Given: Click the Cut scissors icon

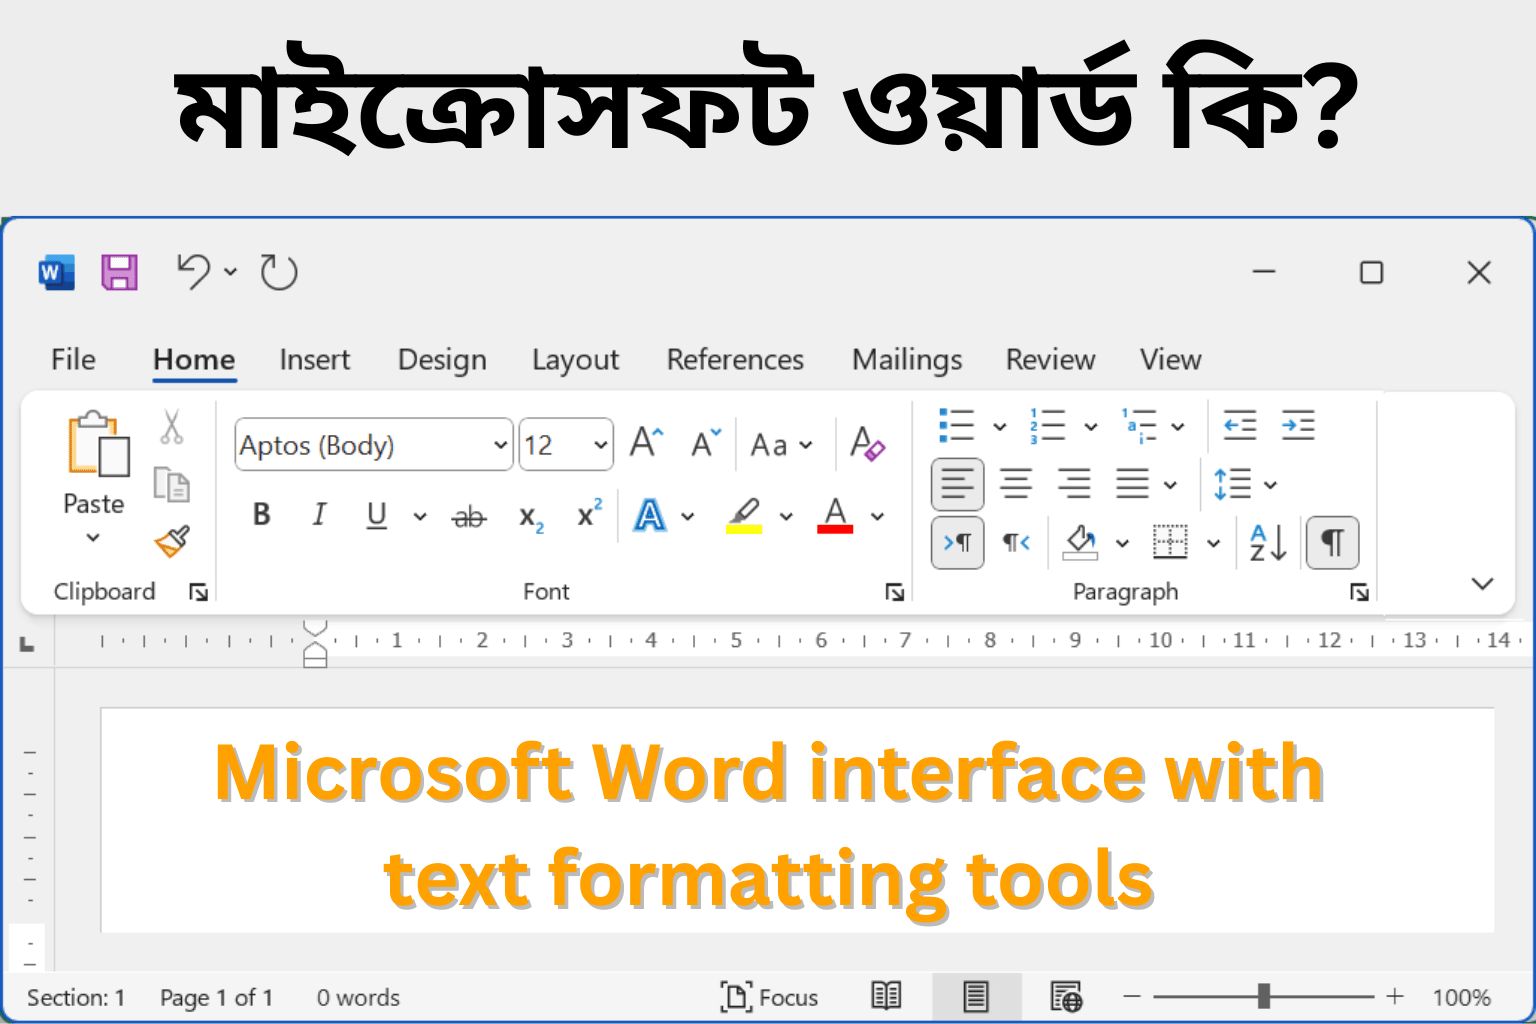Looking at the screenshot, I should pyautogui.click(x=171, y=427).
